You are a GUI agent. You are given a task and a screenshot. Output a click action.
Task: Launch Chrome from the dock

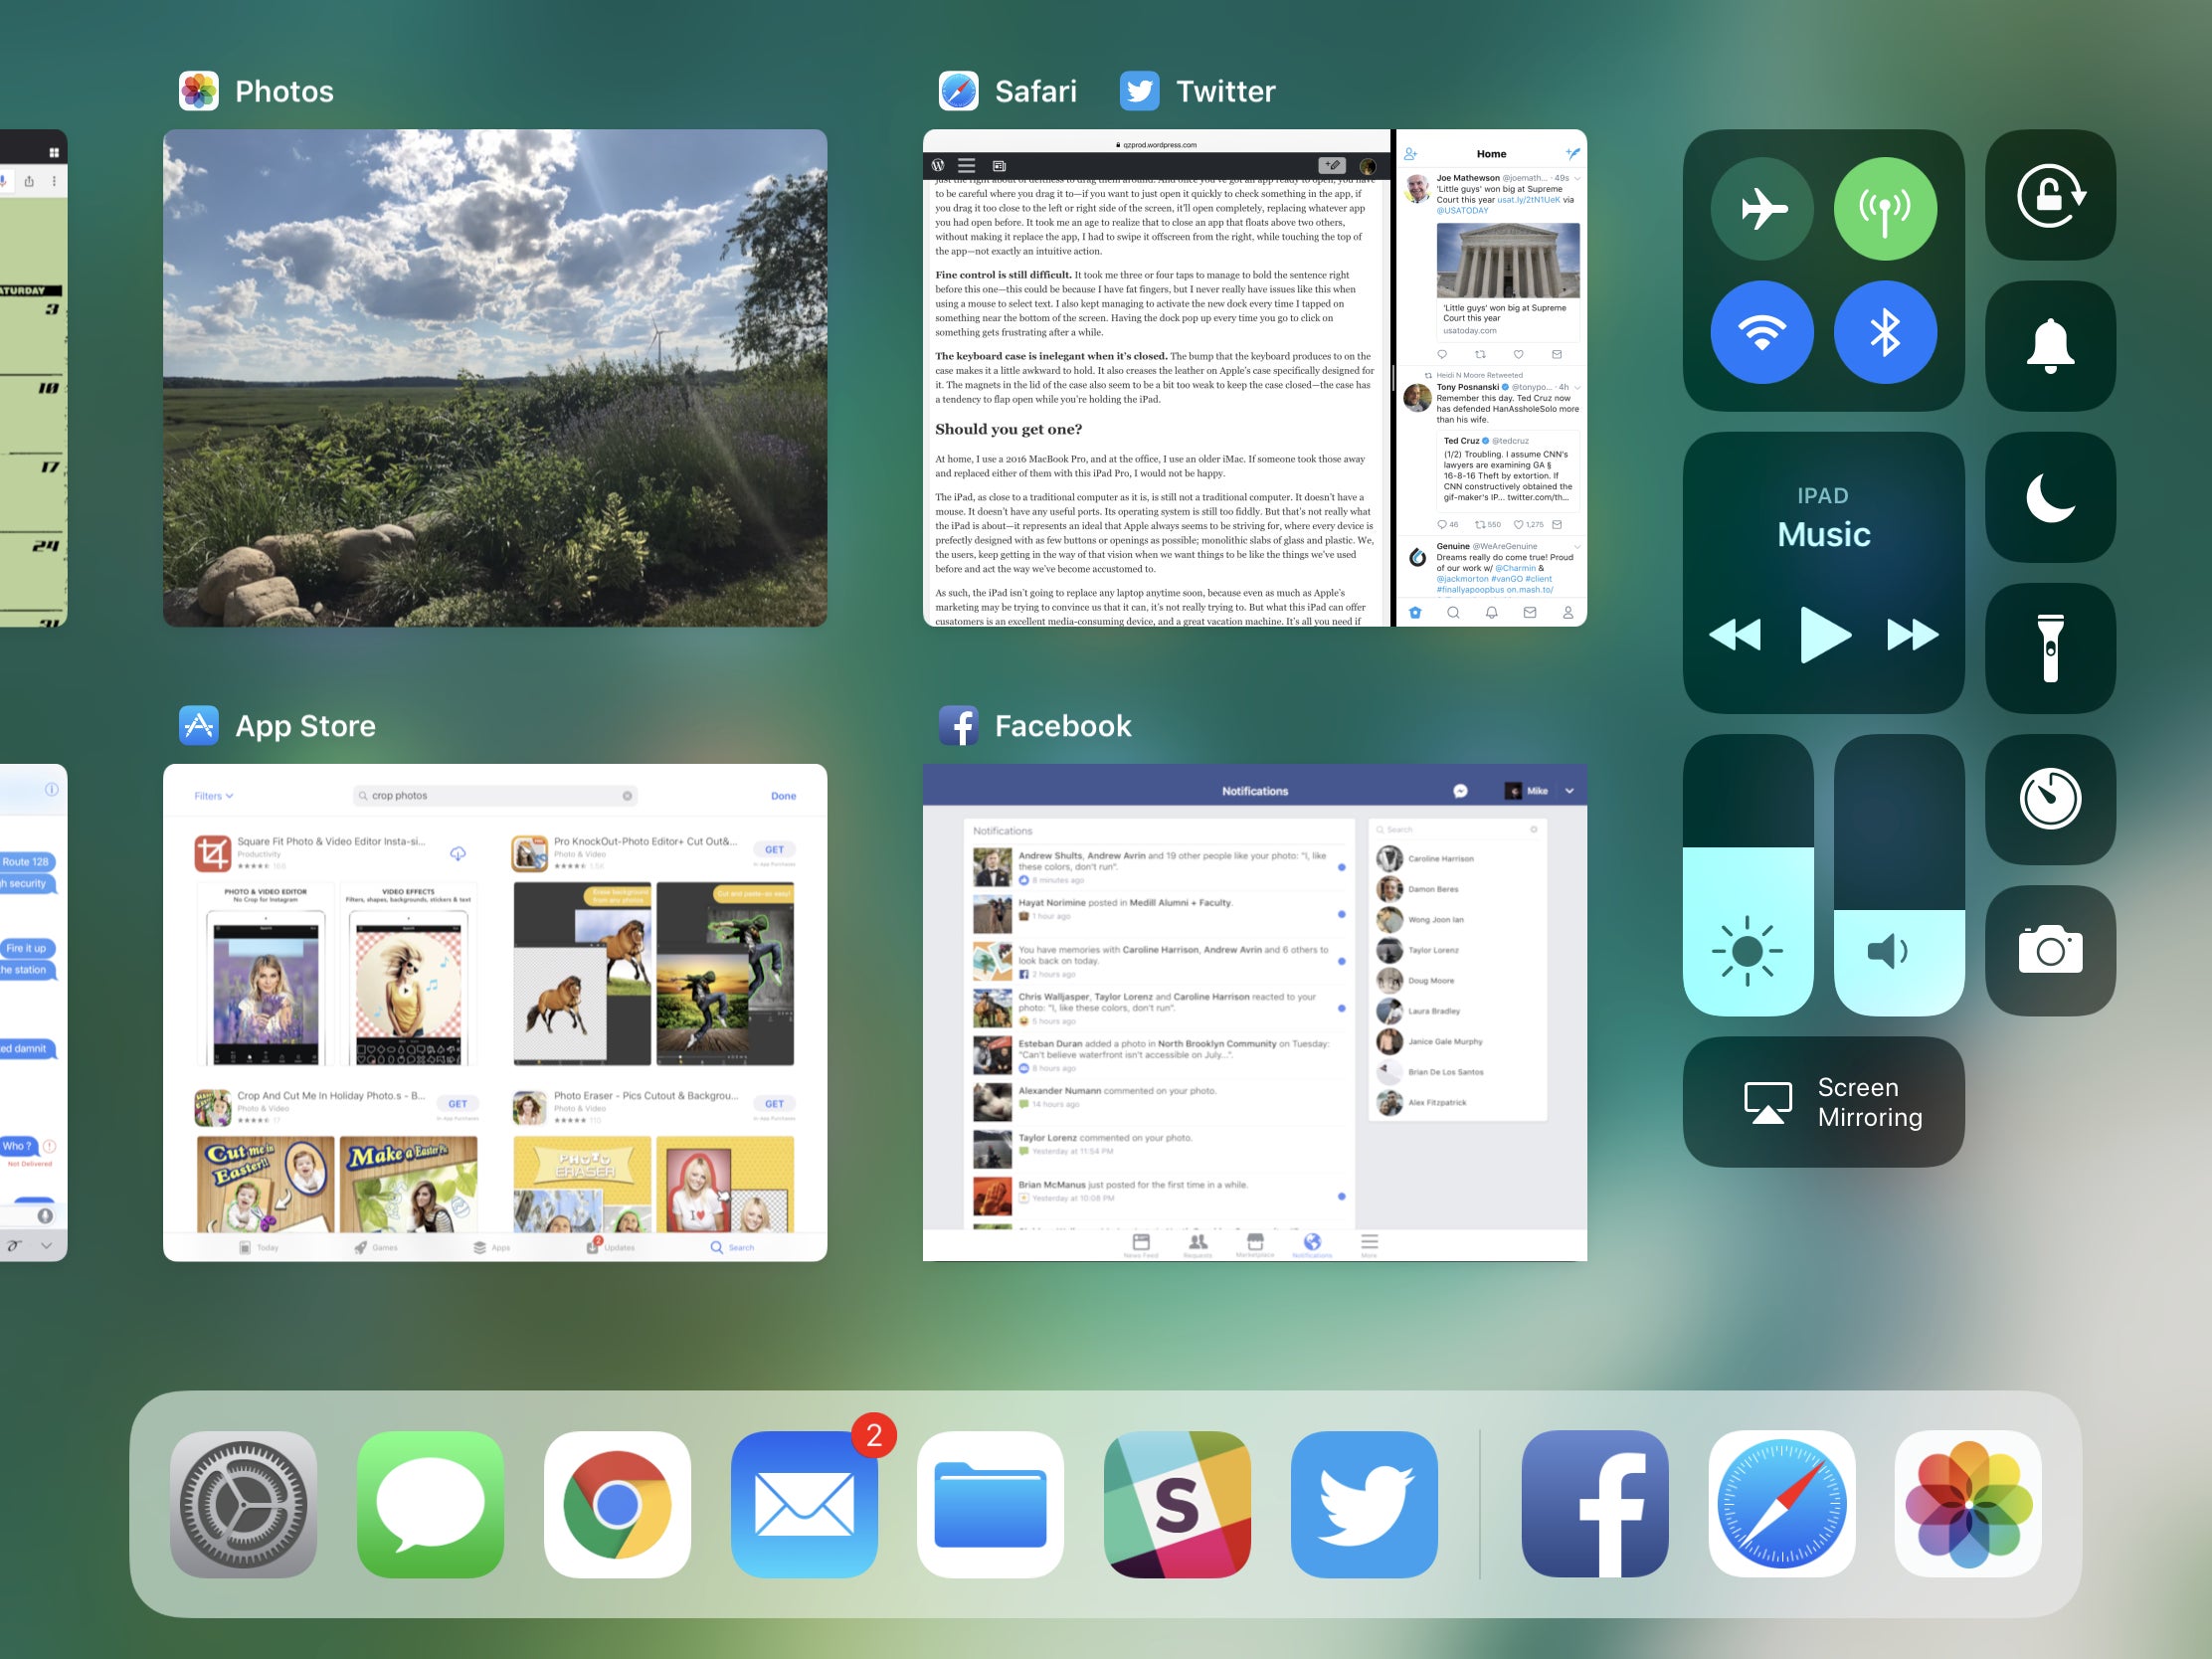click(617, 1504)
